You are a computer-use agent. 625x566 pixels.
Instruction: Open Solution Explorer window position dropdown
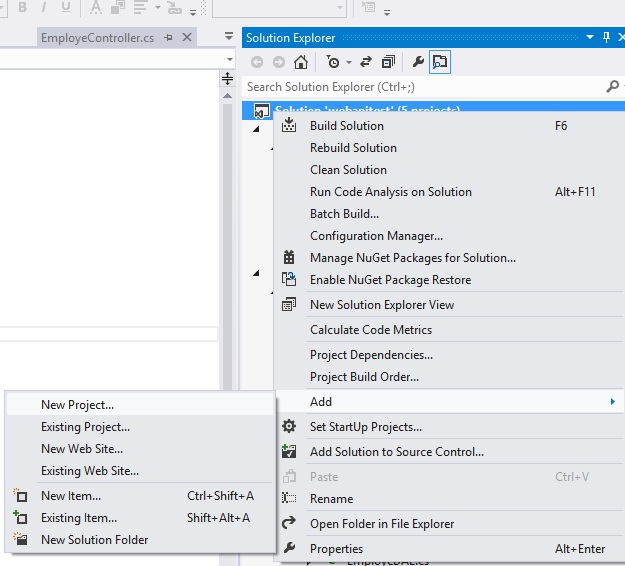click(x=590, y=37)
